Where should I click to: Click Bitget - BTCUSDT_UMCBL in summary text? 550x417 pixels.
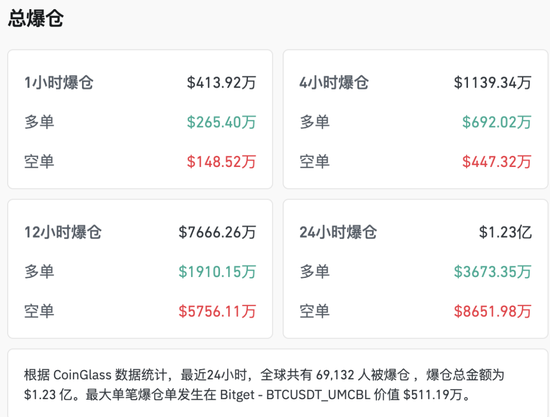(x=295, y=395)
